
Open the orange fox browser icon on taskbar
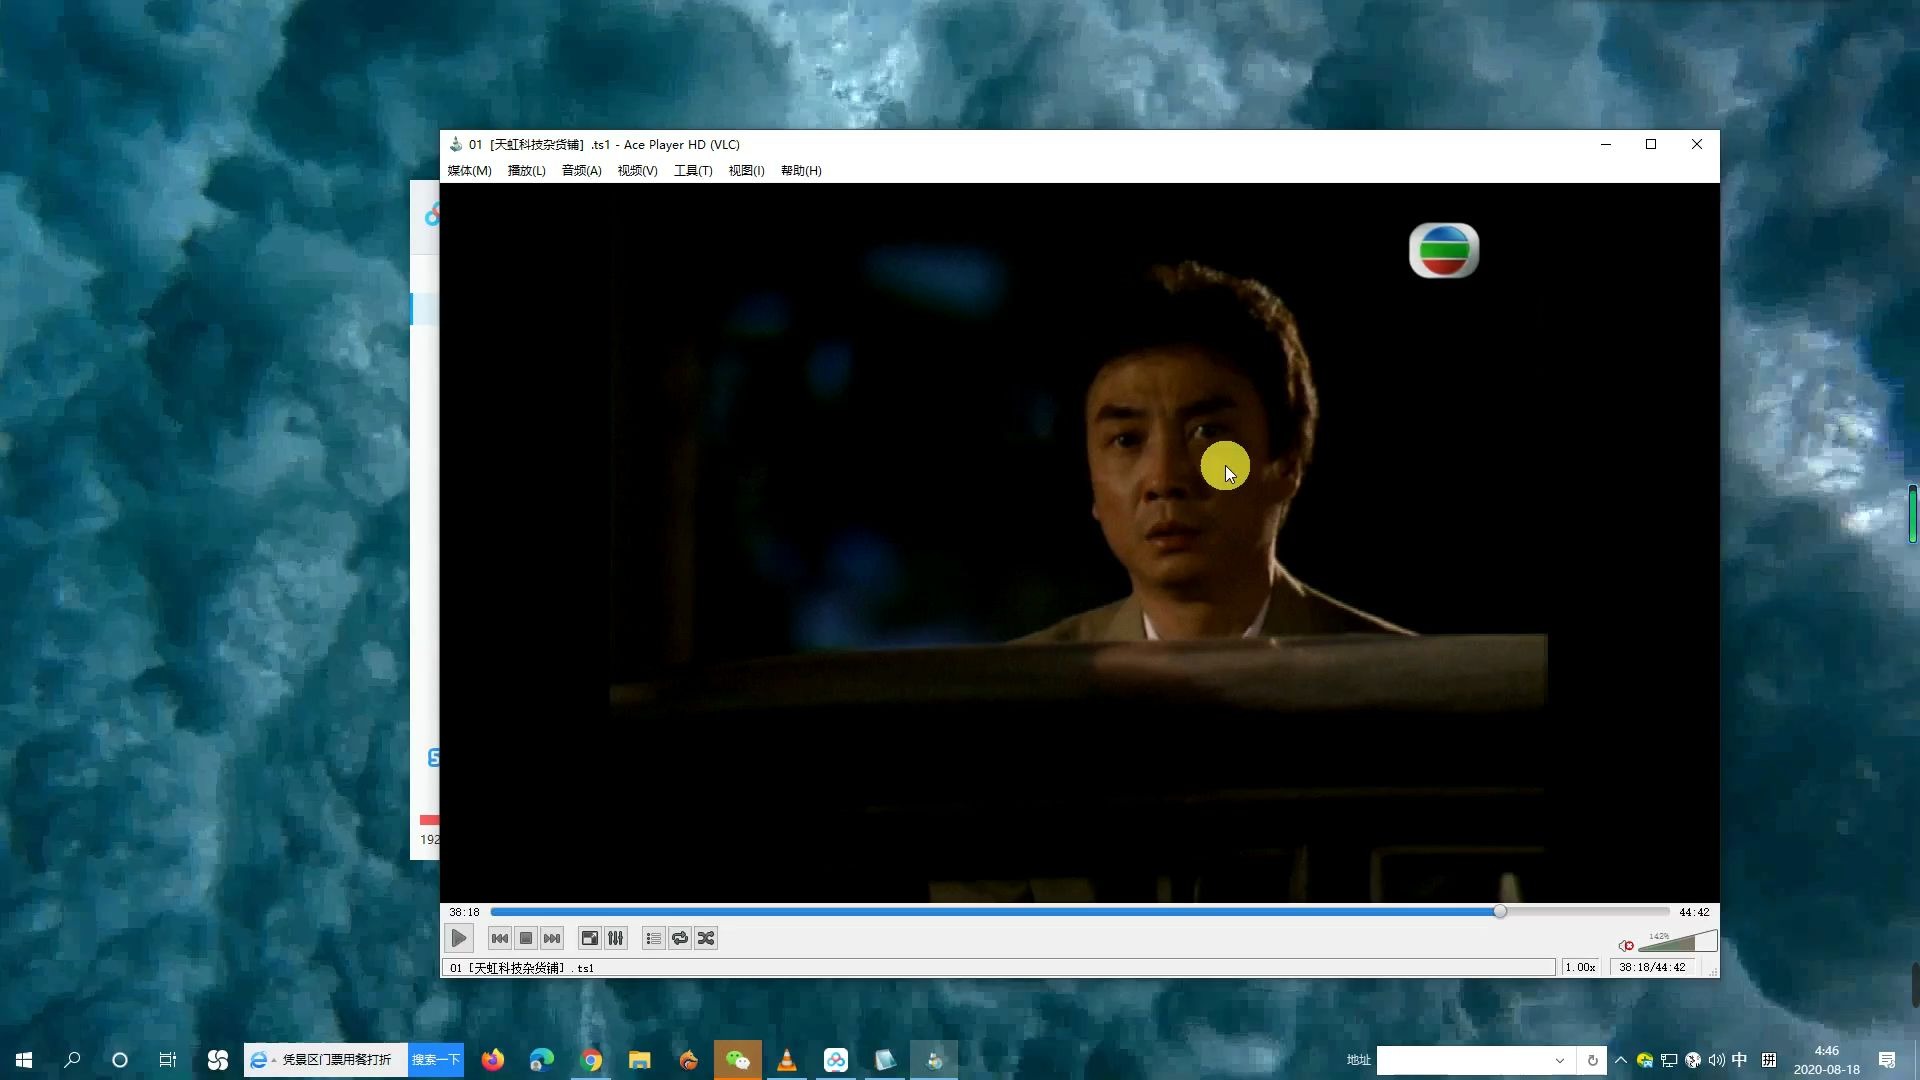click(x=689, y=1060)
